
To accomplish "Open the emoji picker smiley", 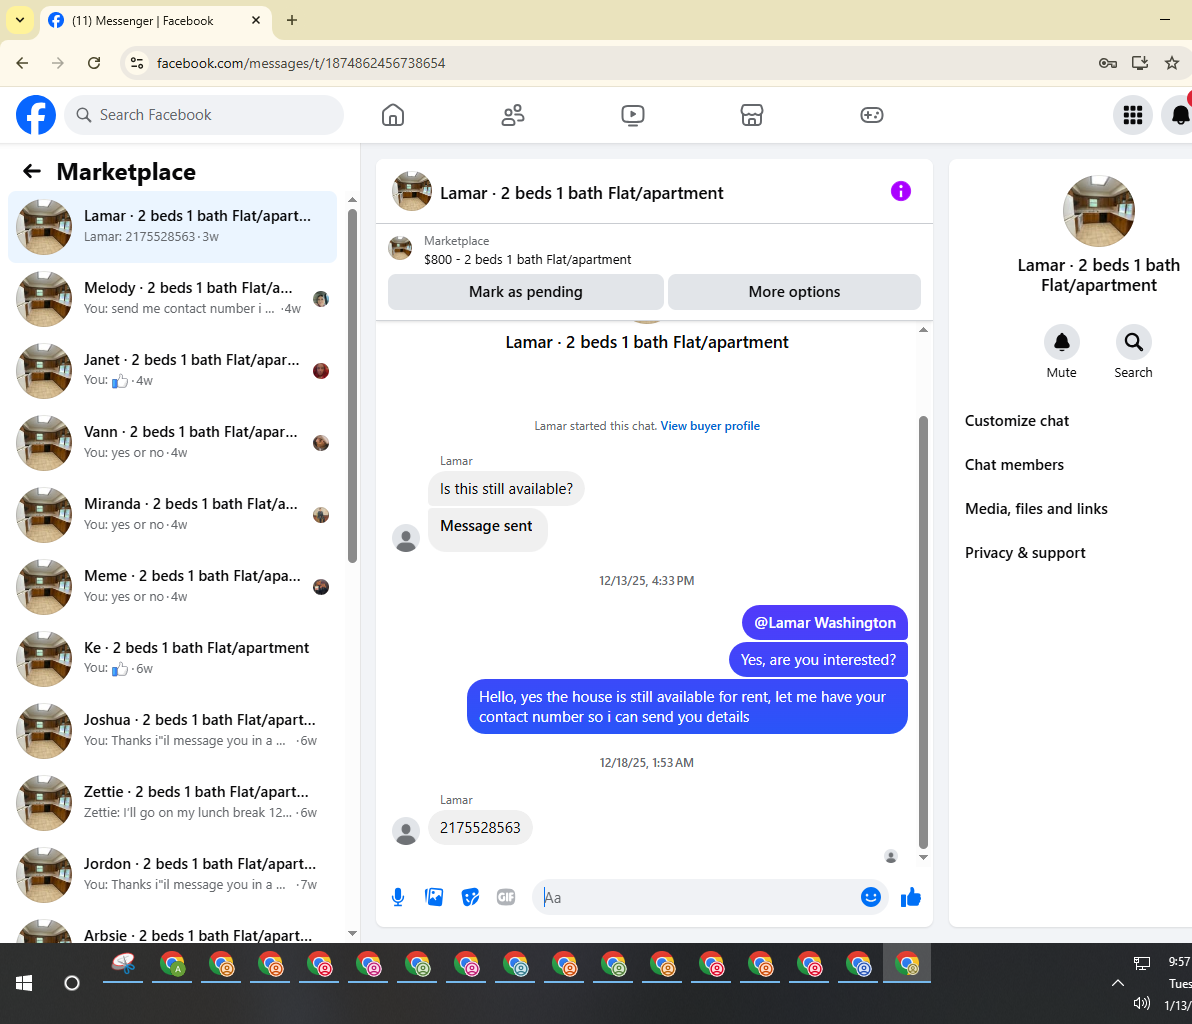I will click(x=870, y=897).
